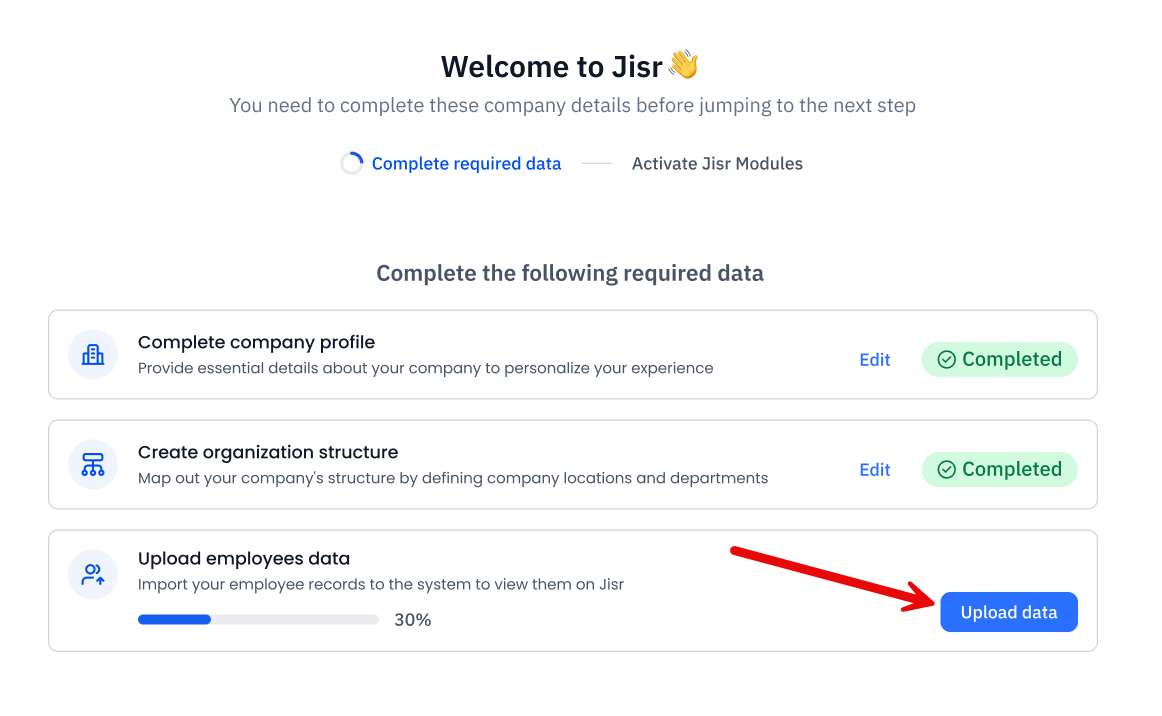This screenshot has width=1162, height=716.
Task: Switch to the Activate Jisr Modules step
Action: coord(716,163)
